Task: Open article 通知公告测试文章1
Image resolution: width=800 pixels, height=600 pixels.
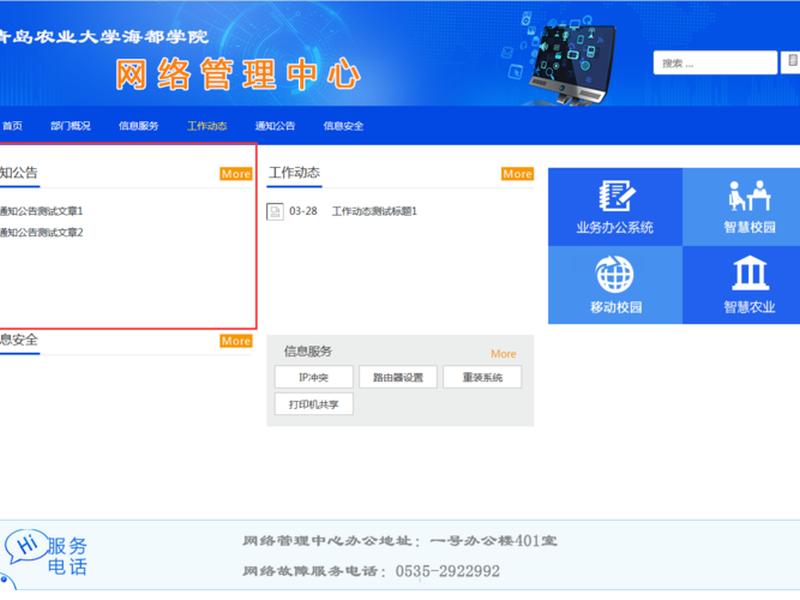Action: tap(41, 211)
